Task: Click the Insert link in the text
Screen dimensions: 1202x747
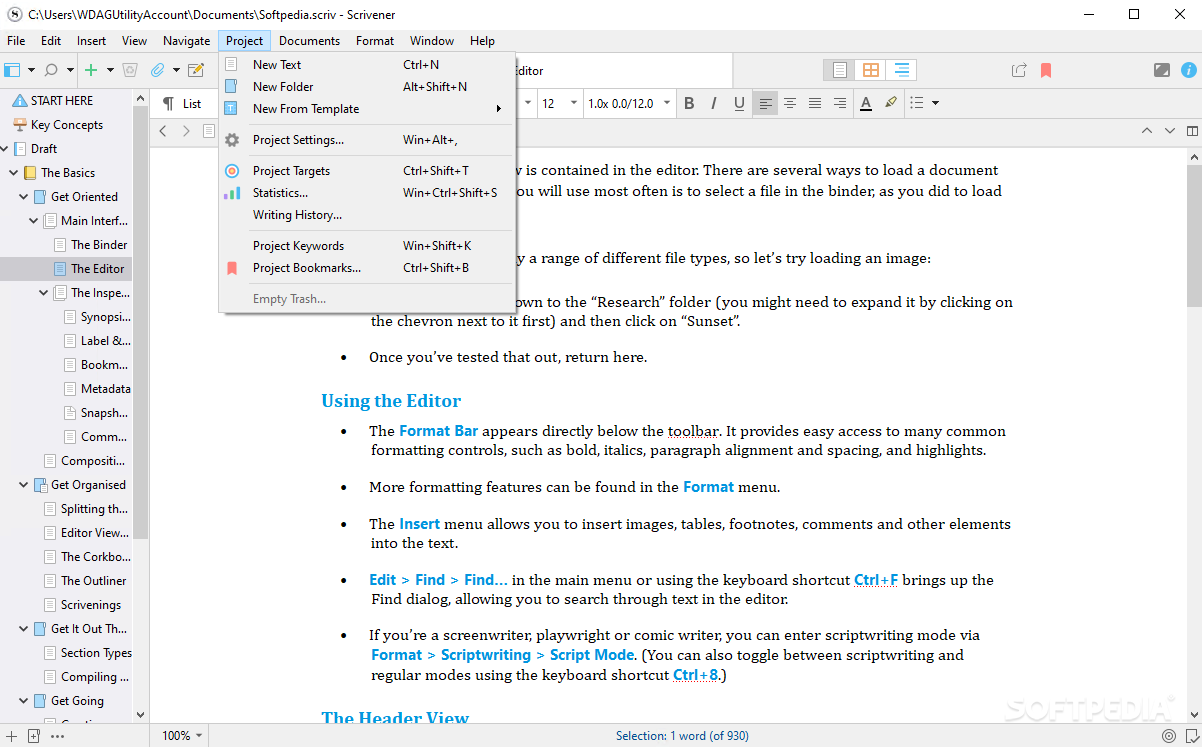Action: point(419,524)
